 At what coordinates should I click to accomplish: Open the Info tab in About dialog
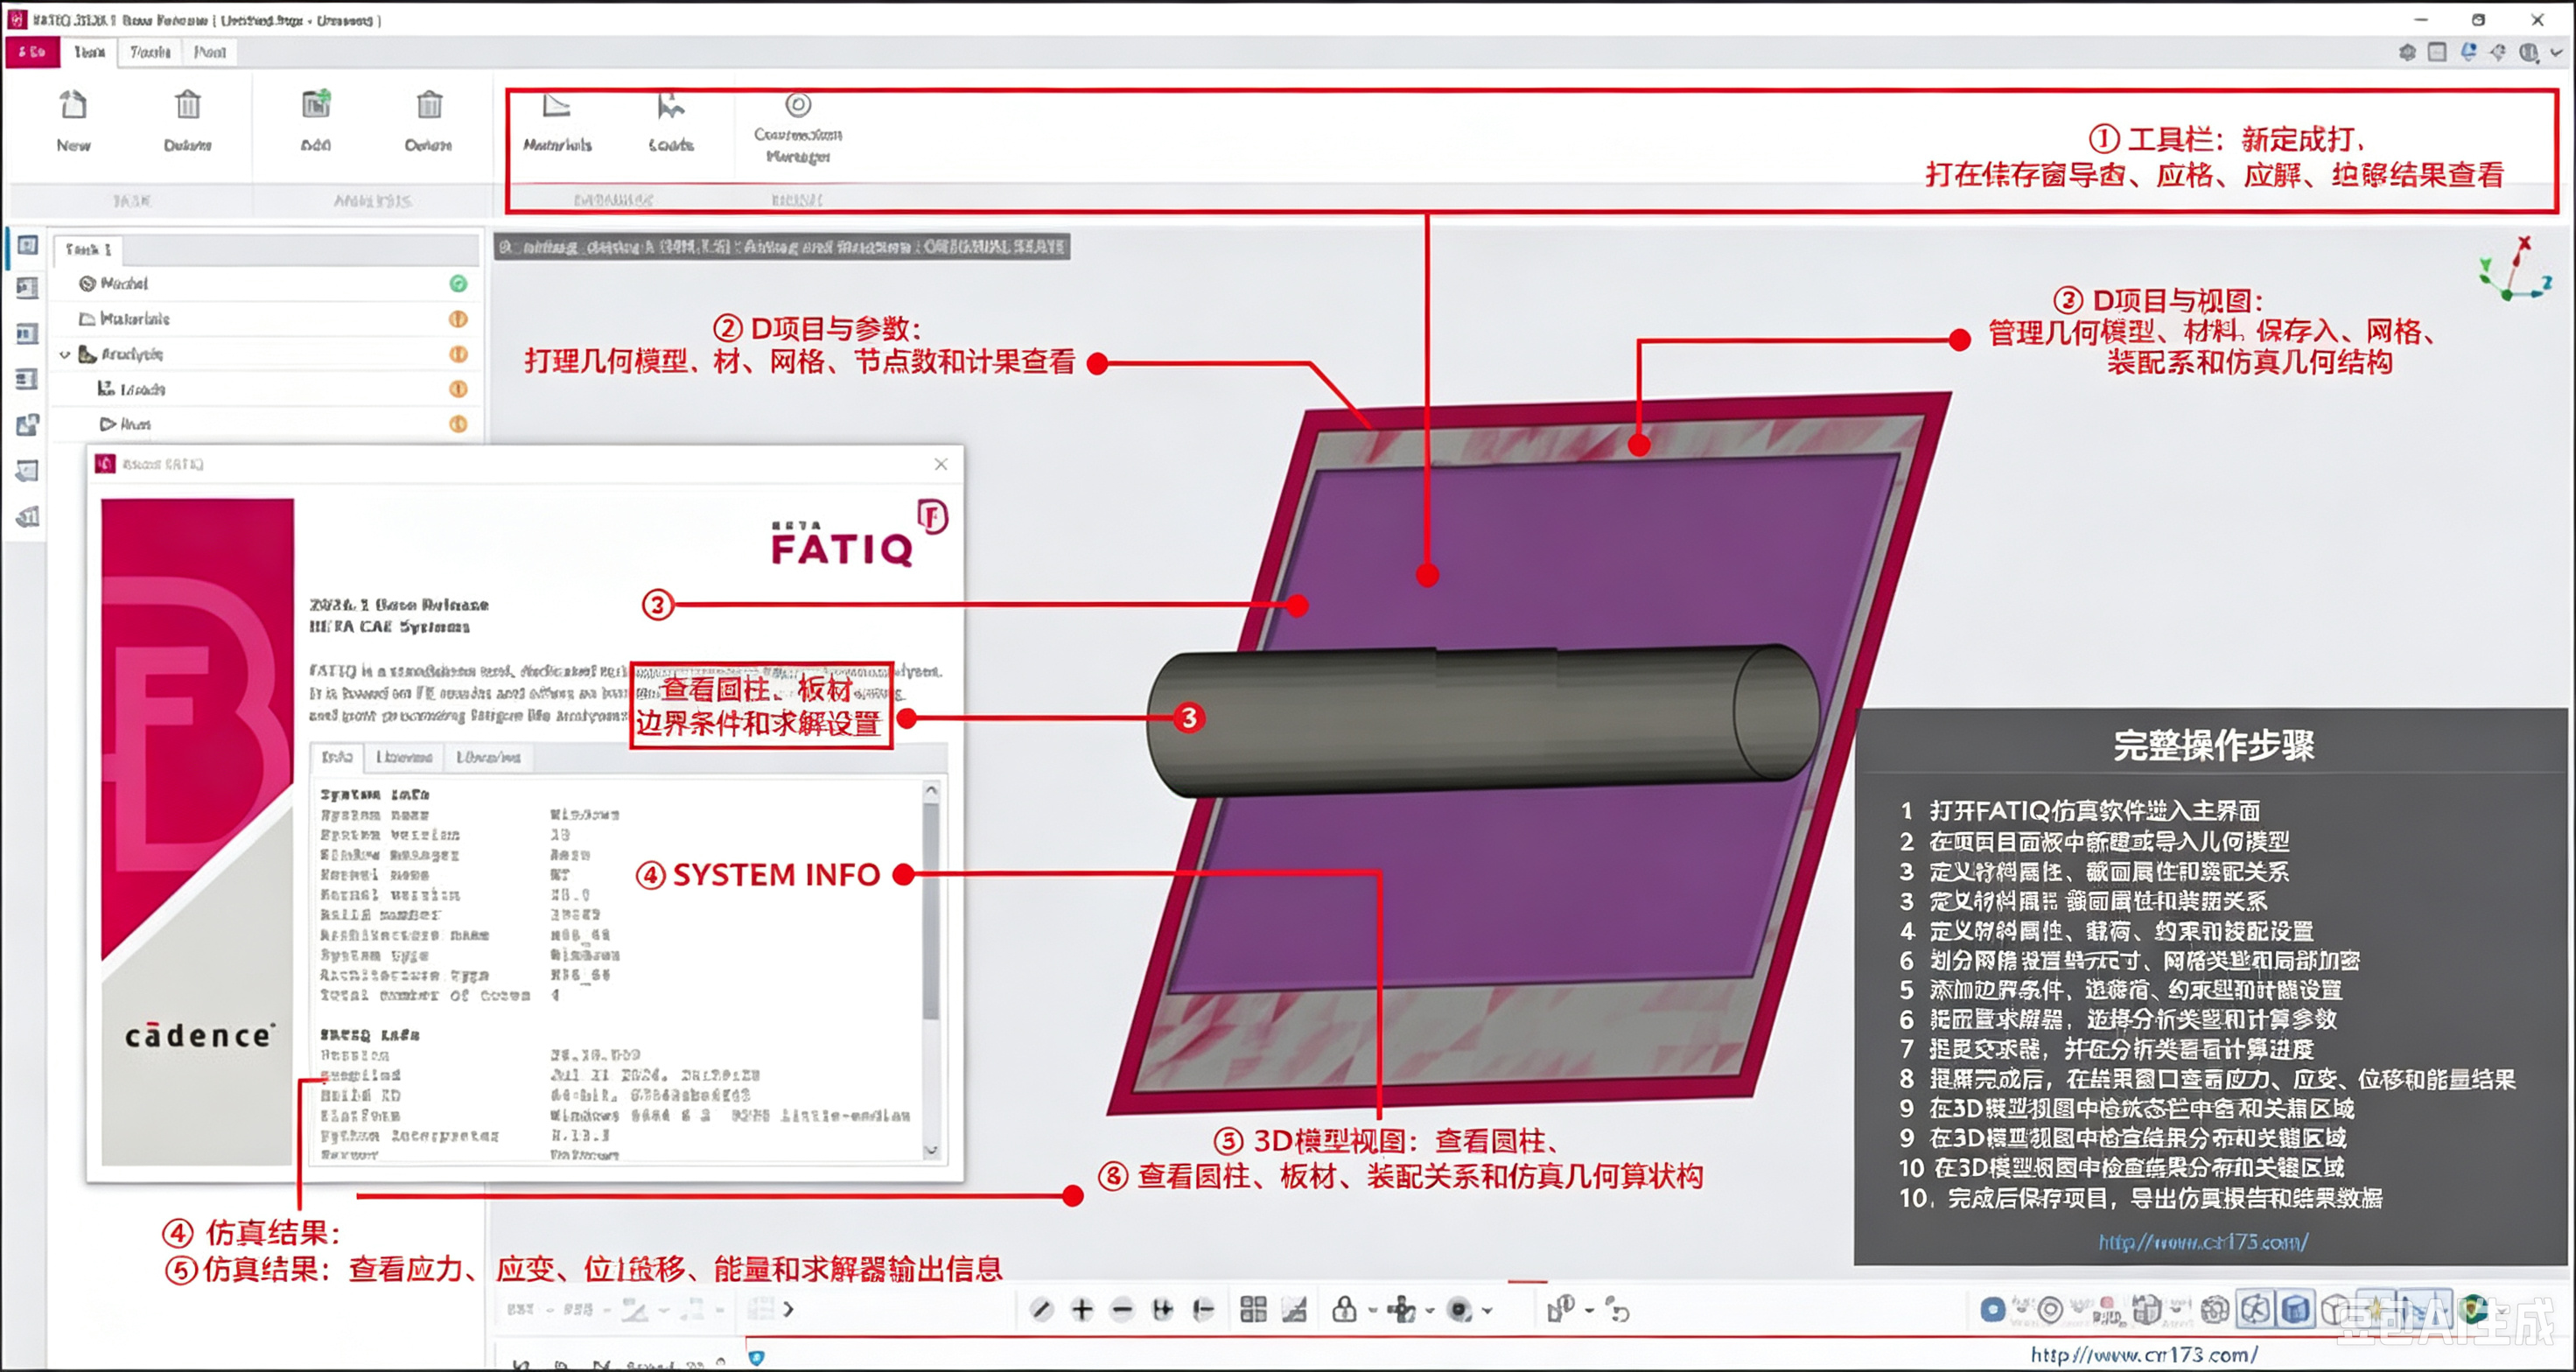coord(337,757)
